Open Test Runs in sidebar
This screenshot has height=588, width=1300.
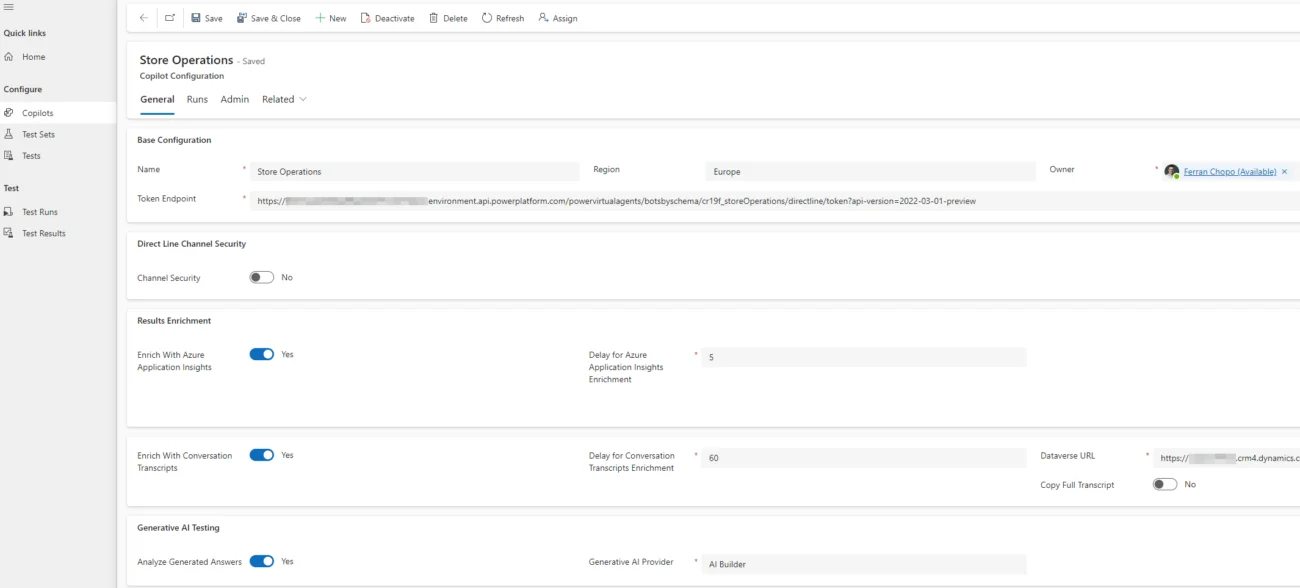[40, 212]
